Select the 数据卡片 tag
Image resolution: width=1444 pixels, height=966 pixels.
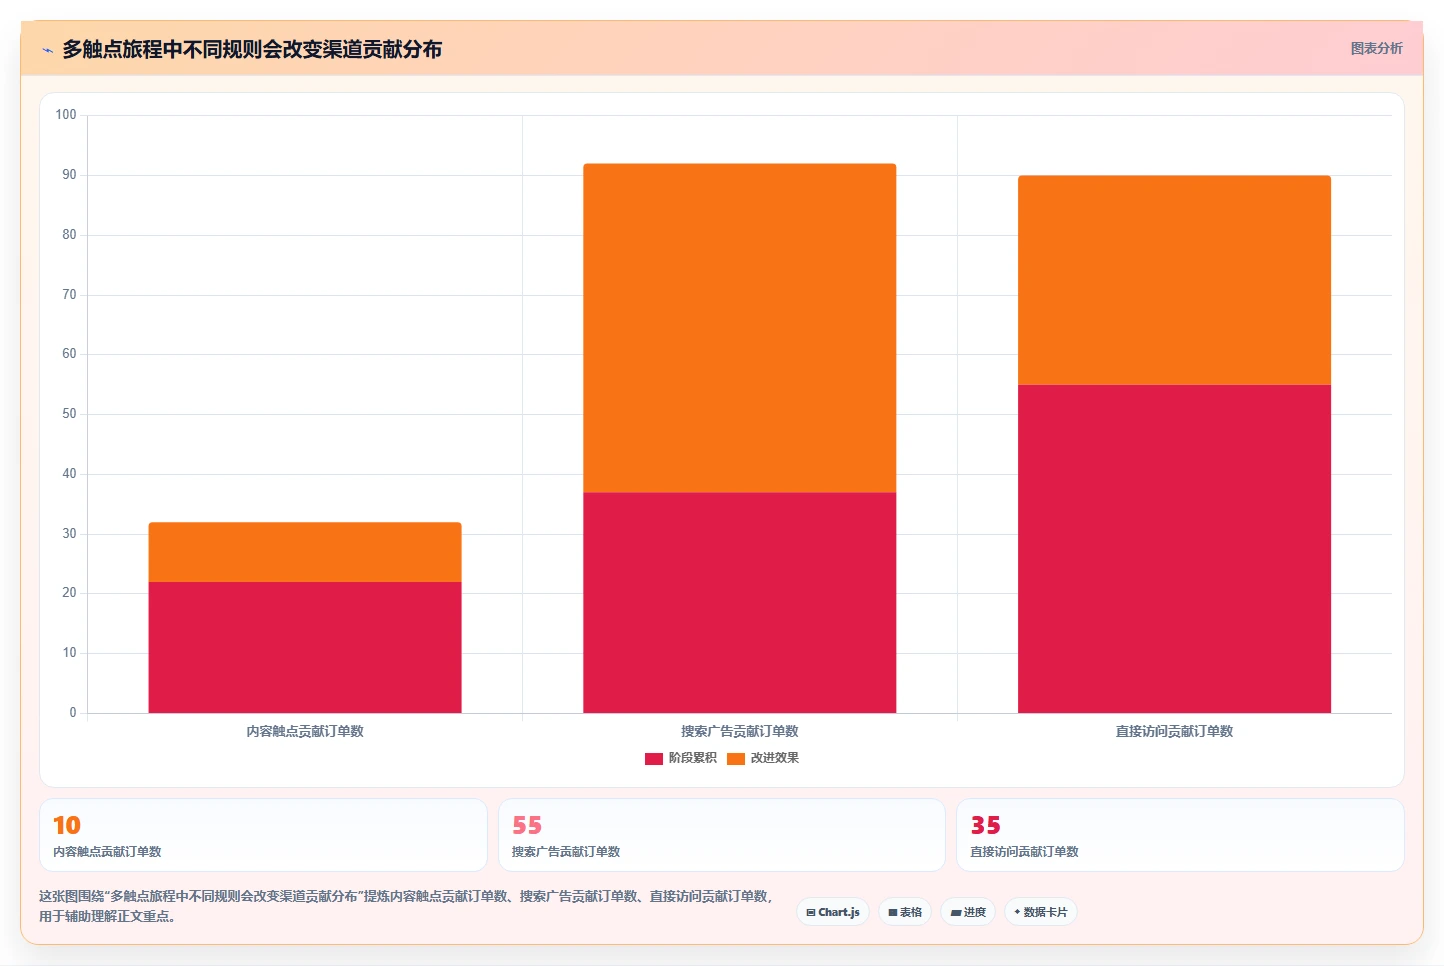click(1040, 912)
